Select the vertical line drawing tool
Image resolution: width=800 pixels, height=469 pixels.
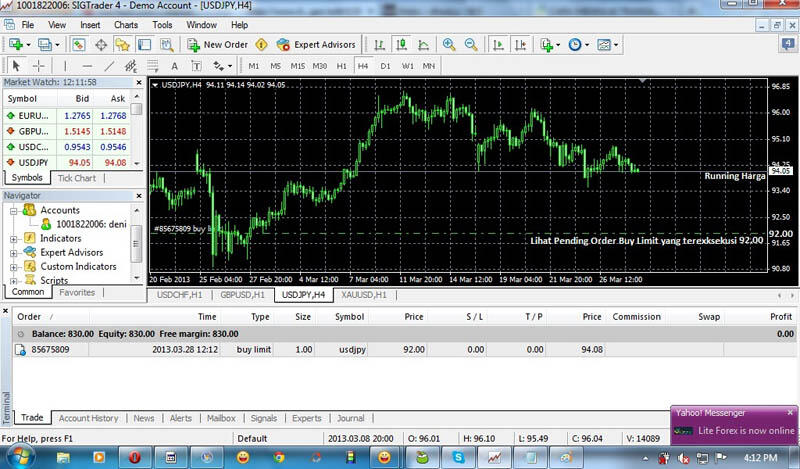tap(65, 66)
